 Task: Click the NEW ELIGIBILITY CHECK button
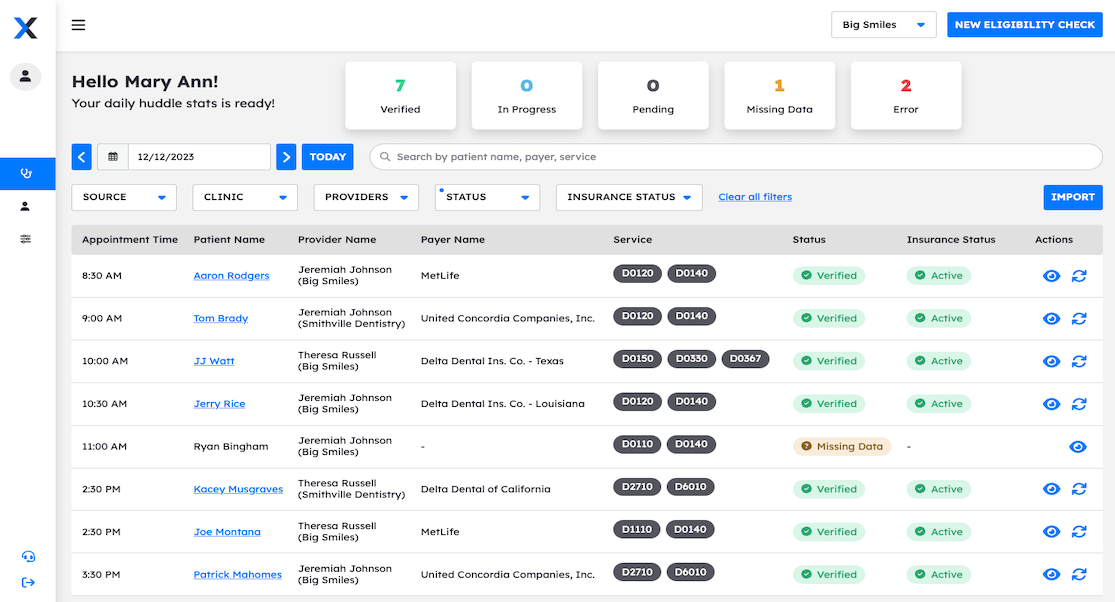1024,25
